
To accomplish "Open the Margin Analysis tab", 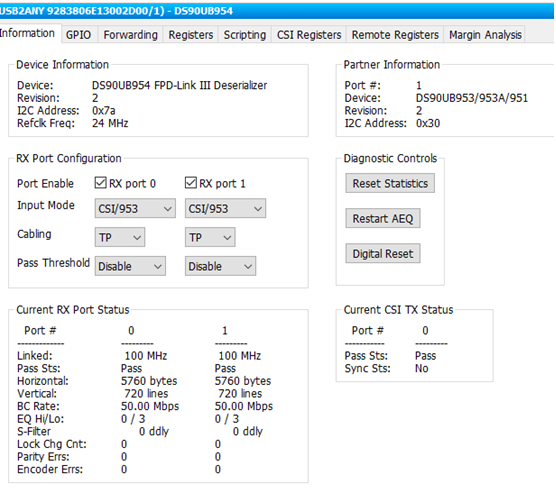I will (x=485, y=35).
